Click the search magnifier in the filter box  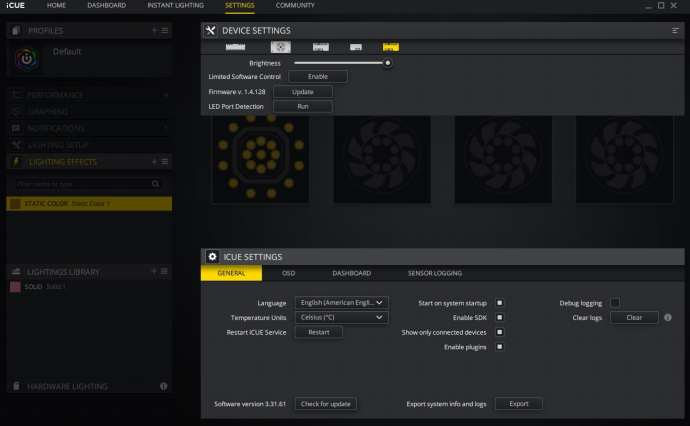(x=155, y=184)
